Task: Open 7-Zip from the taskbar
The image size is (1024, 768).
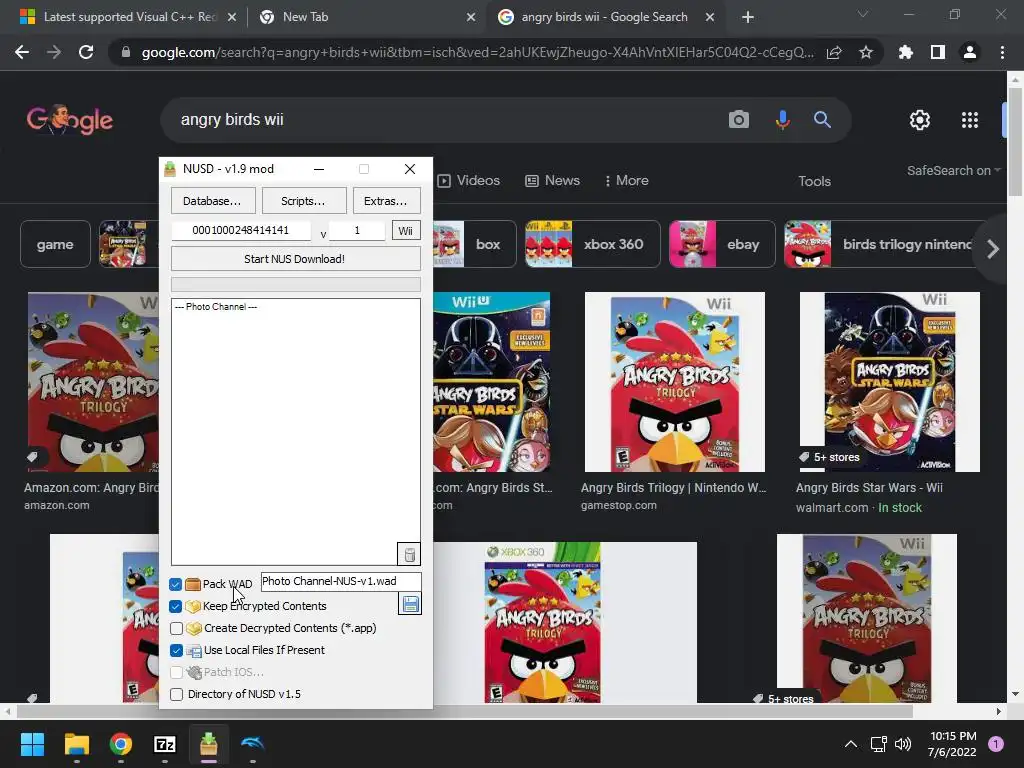Action: coord(165,744)
